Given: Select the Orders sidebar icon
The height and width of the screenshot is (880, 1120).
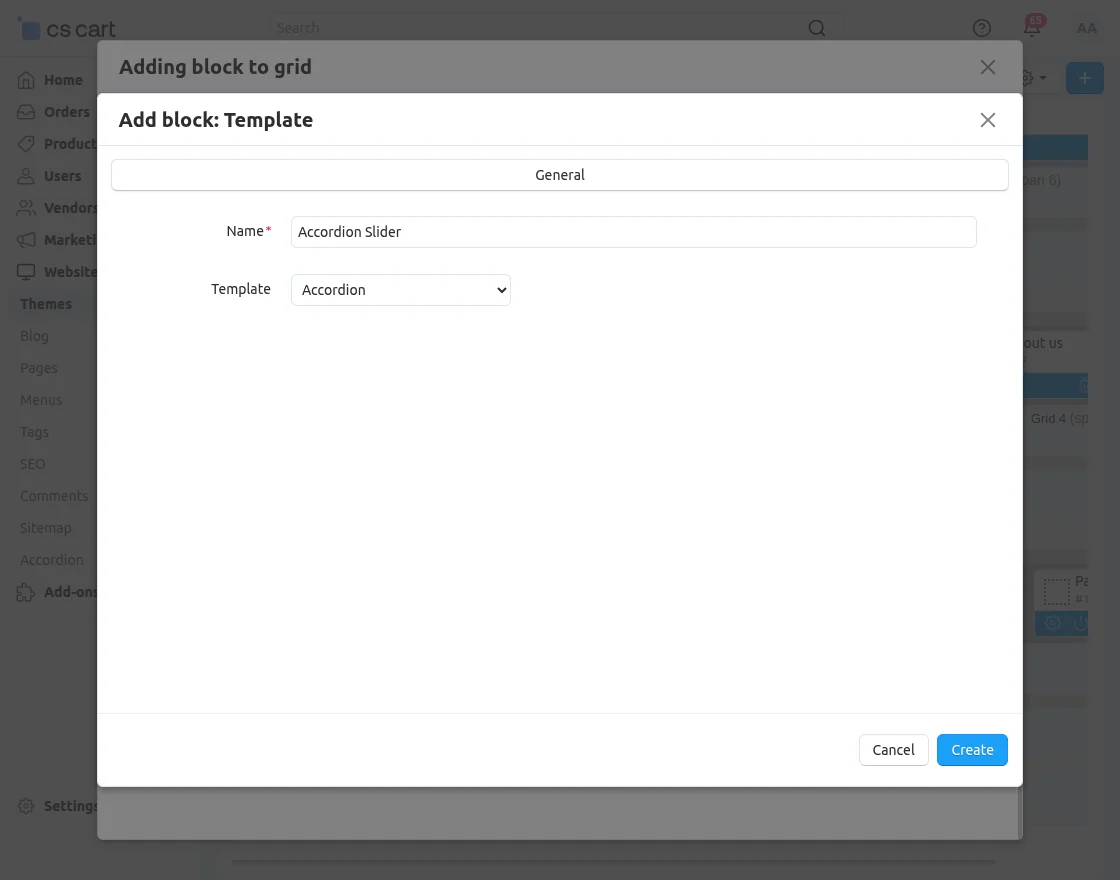Looking at the screenshot, I should (x=26, y=111).
